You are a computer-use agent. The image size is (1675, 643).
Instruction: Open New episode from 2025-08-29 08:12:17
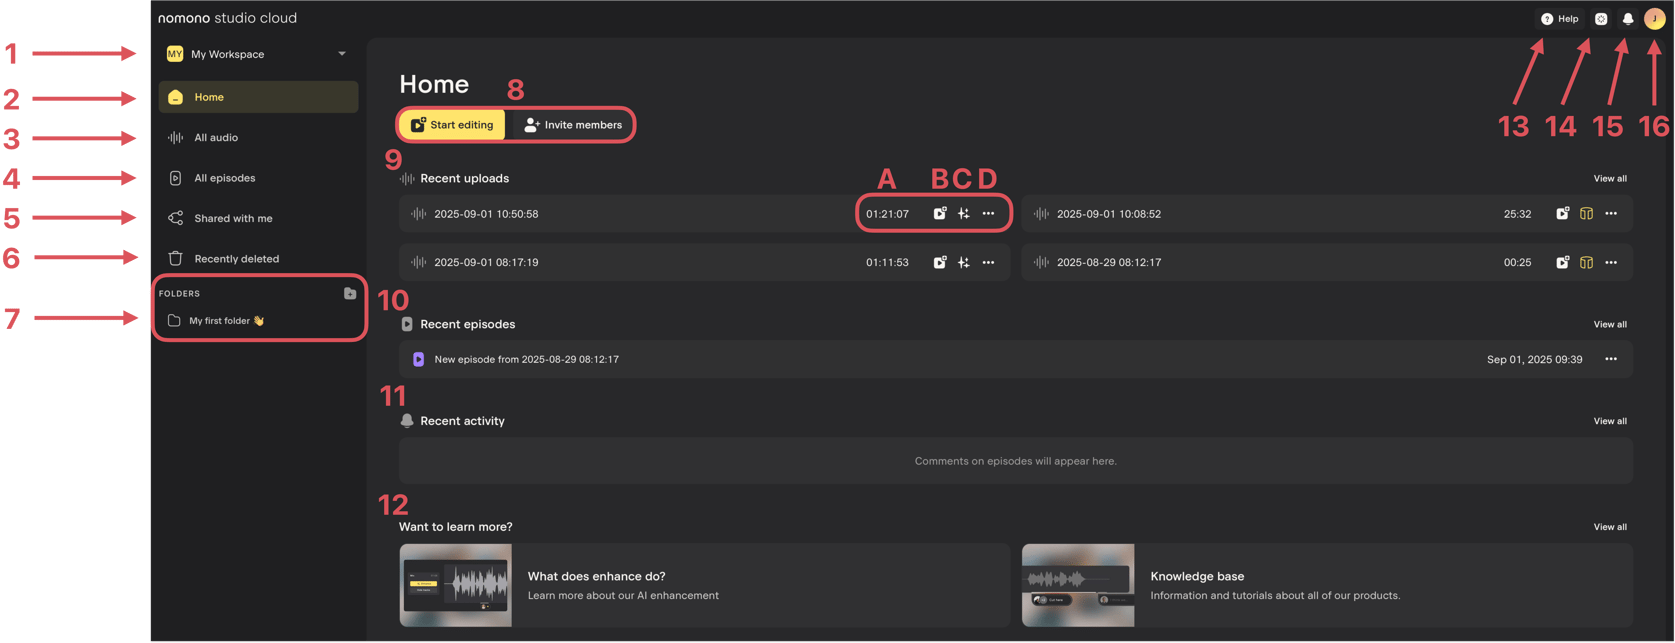coord(1016,359)
